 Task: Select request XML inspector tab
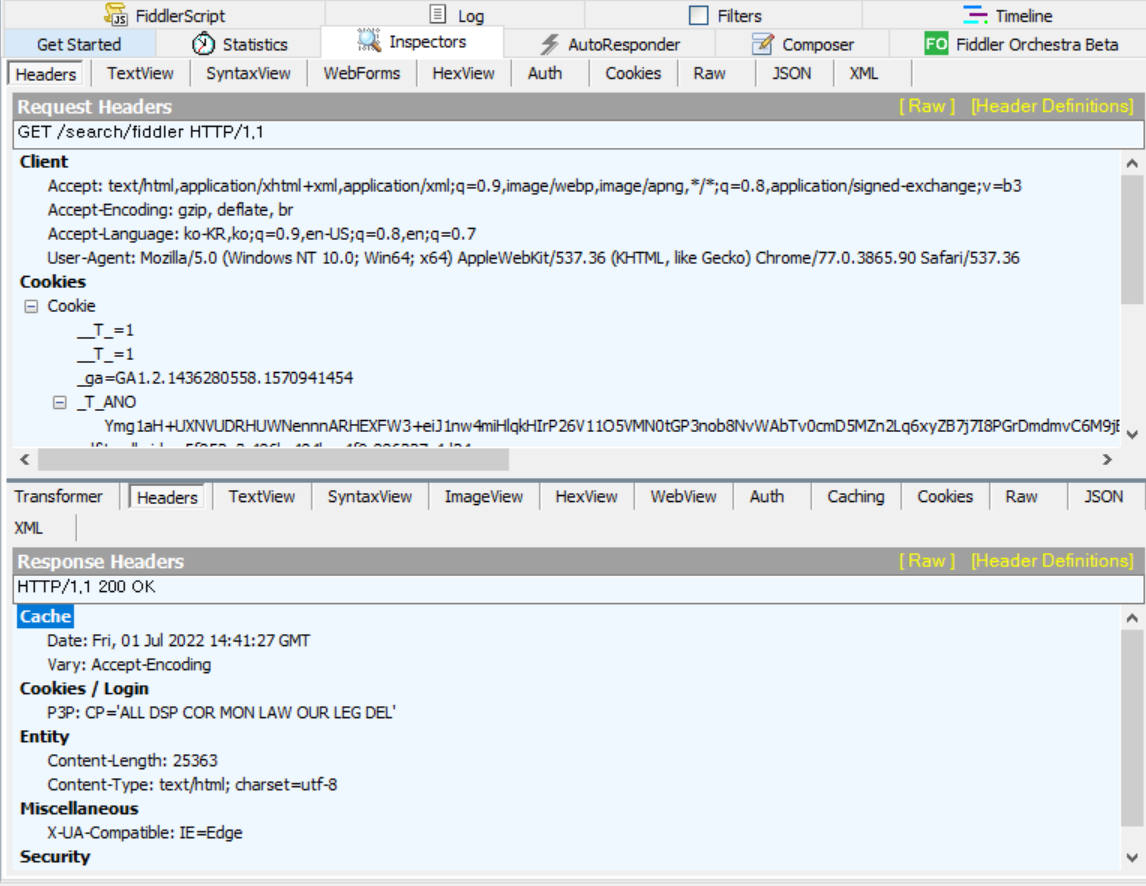864,74
